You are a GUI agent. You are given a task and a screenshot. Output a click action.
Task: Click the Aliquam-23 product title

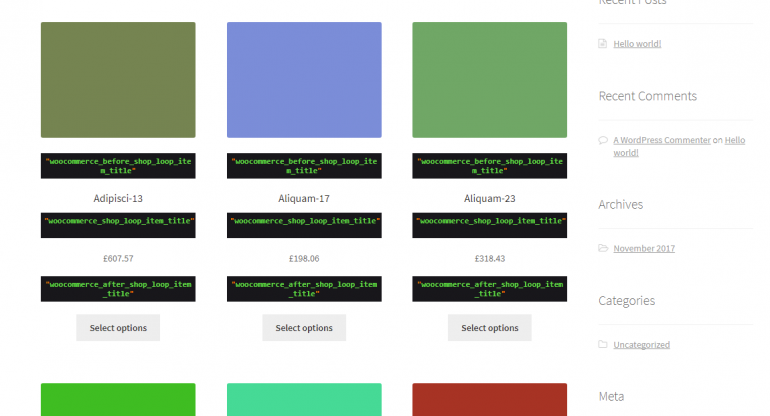click(x=489, y=198)
